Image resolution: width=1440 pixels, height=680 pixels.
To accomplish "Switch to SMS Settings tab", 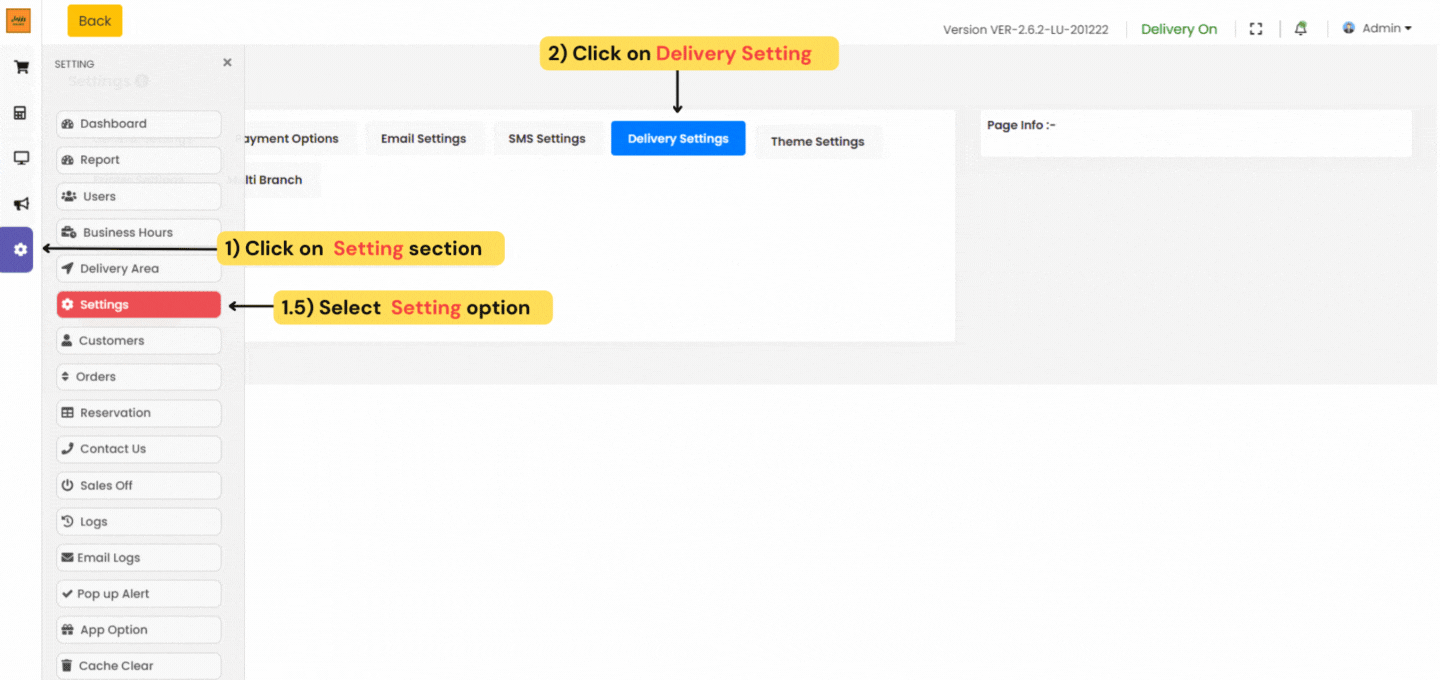I will (547, 139).
